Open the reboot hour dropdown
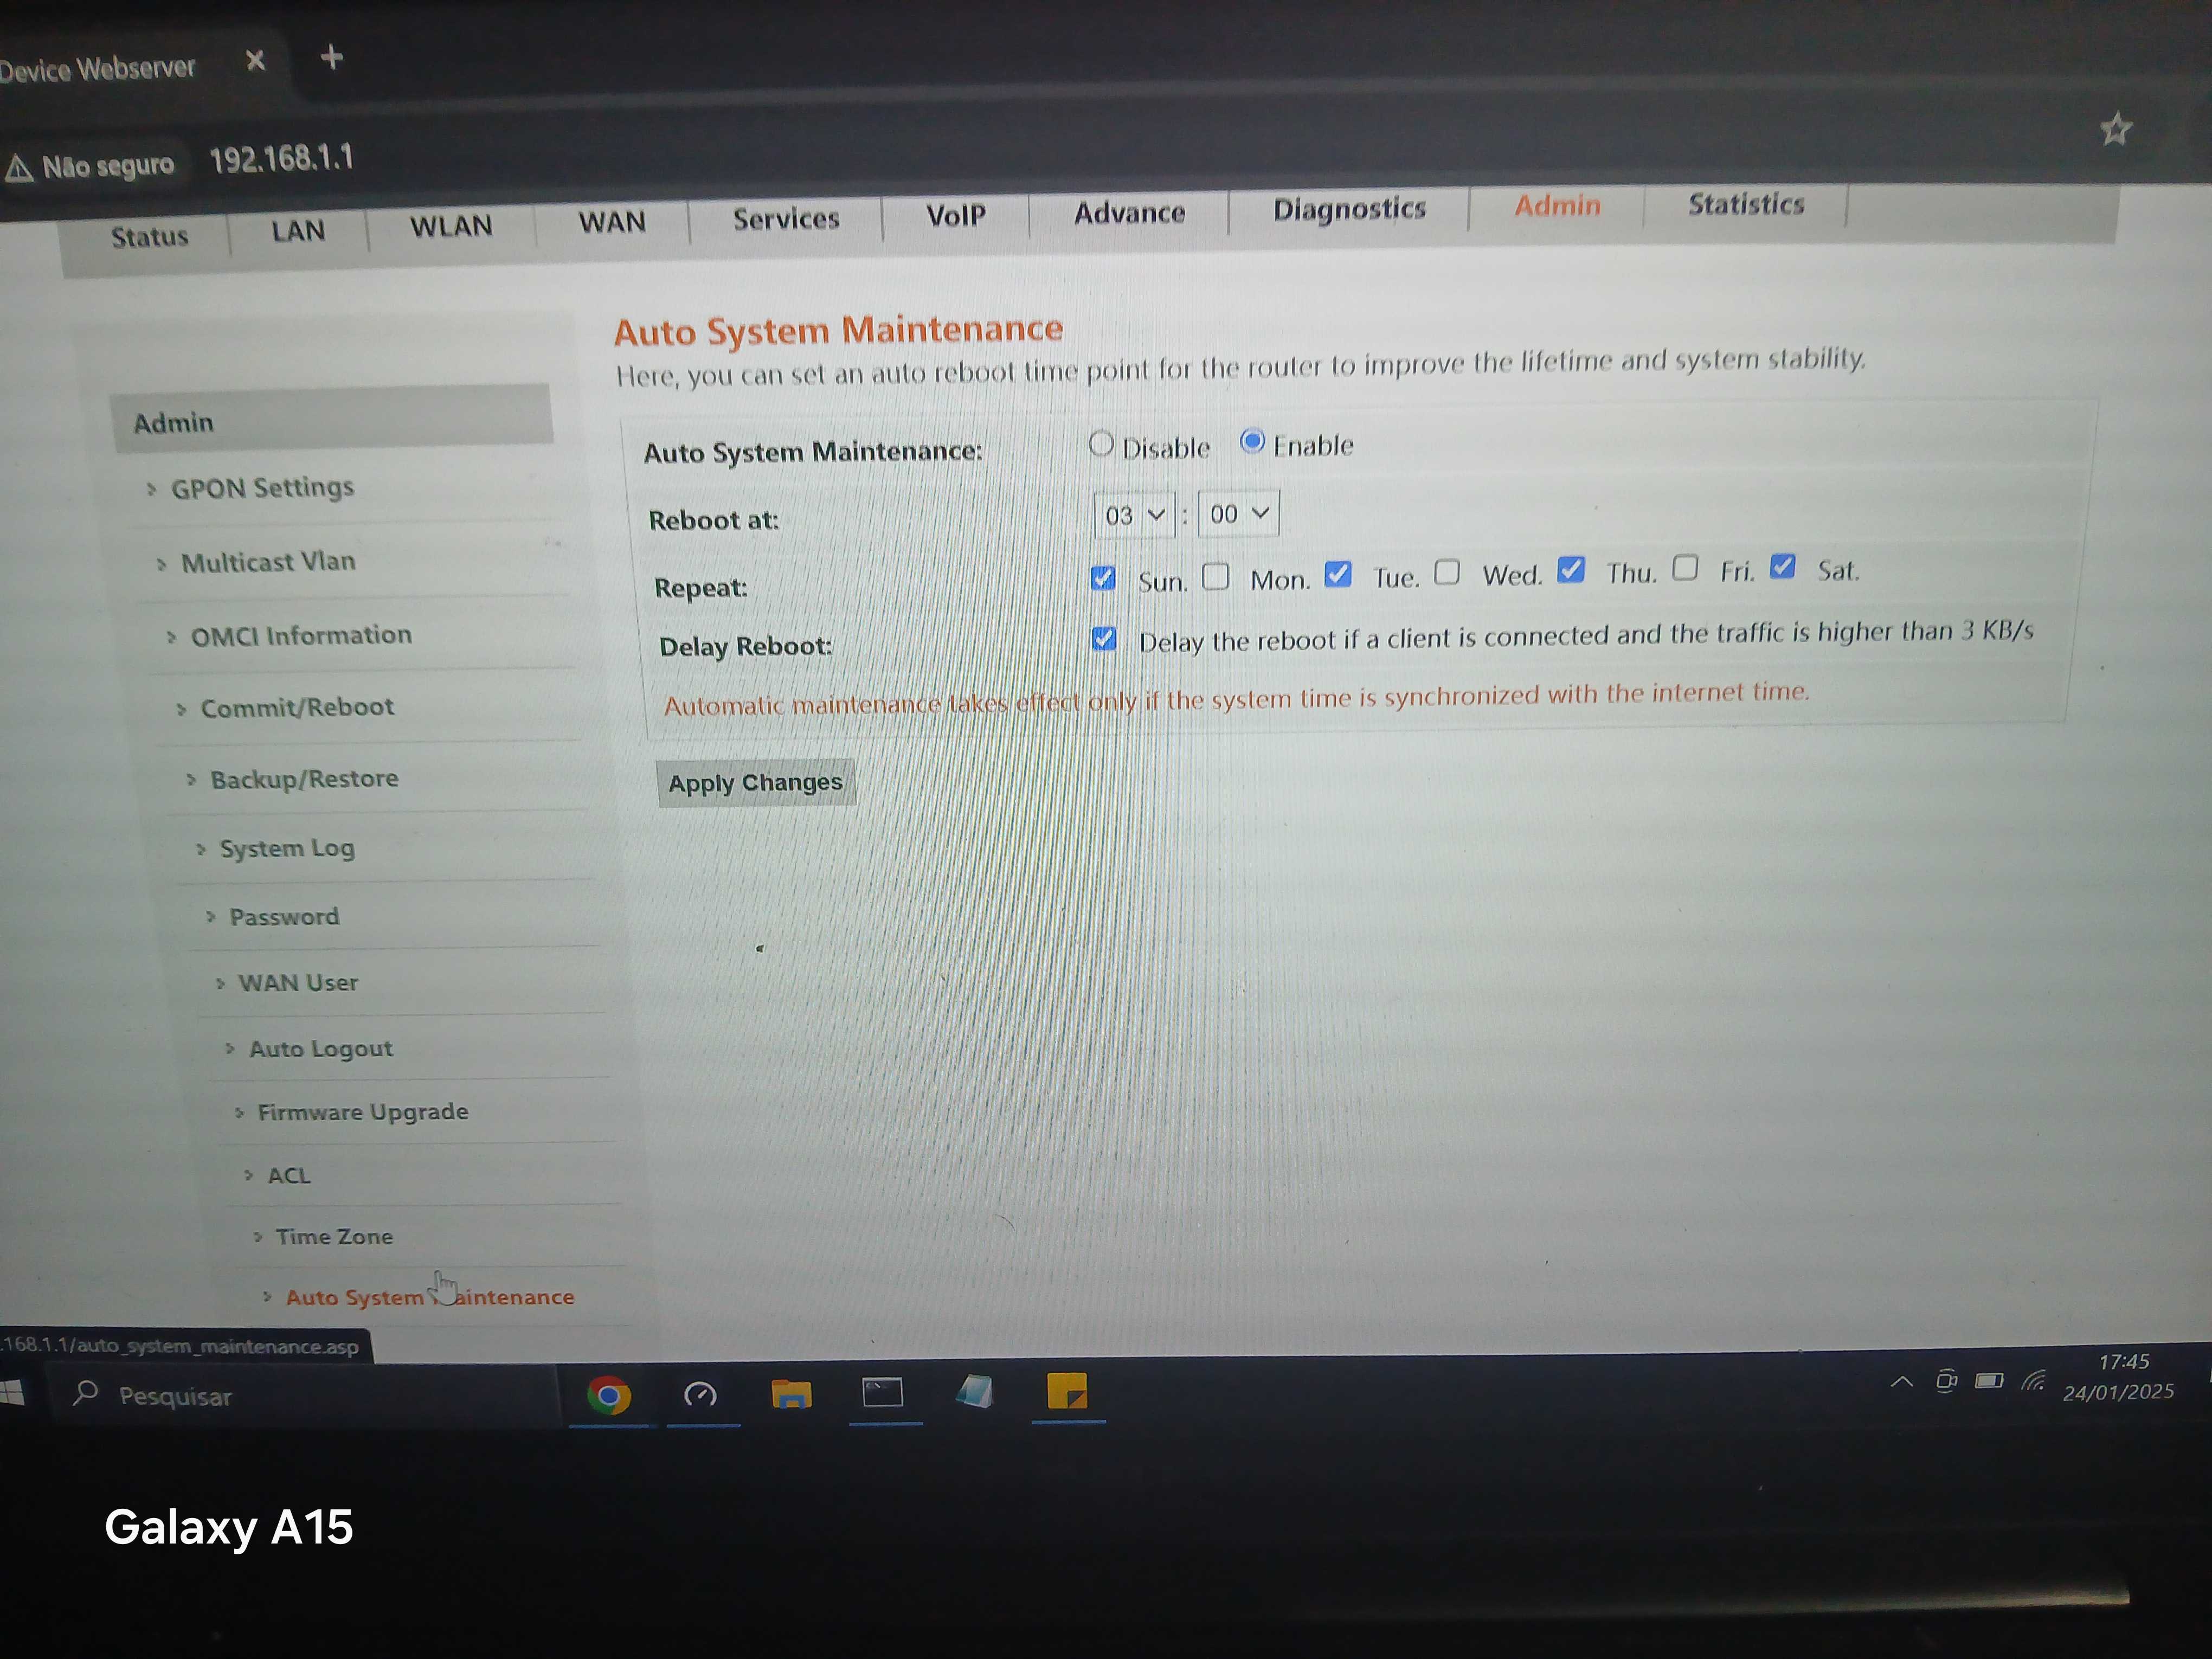2212x1659 pixels. click(1134, 515)
